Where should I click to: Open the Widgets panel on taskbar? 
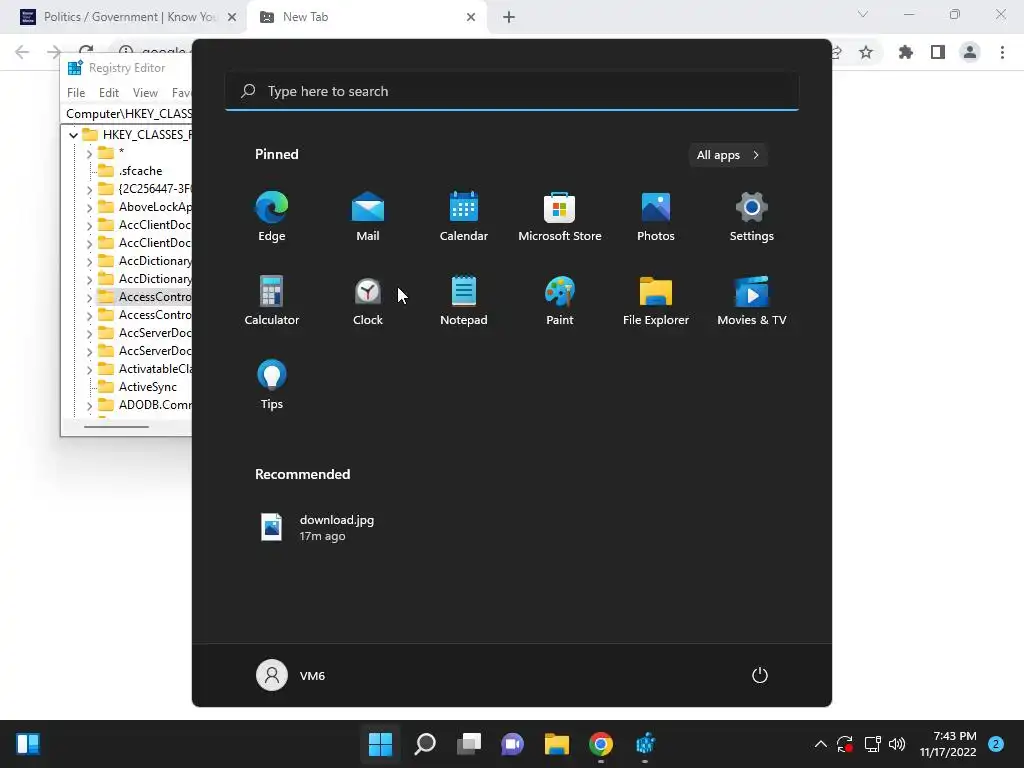(28, 744)
